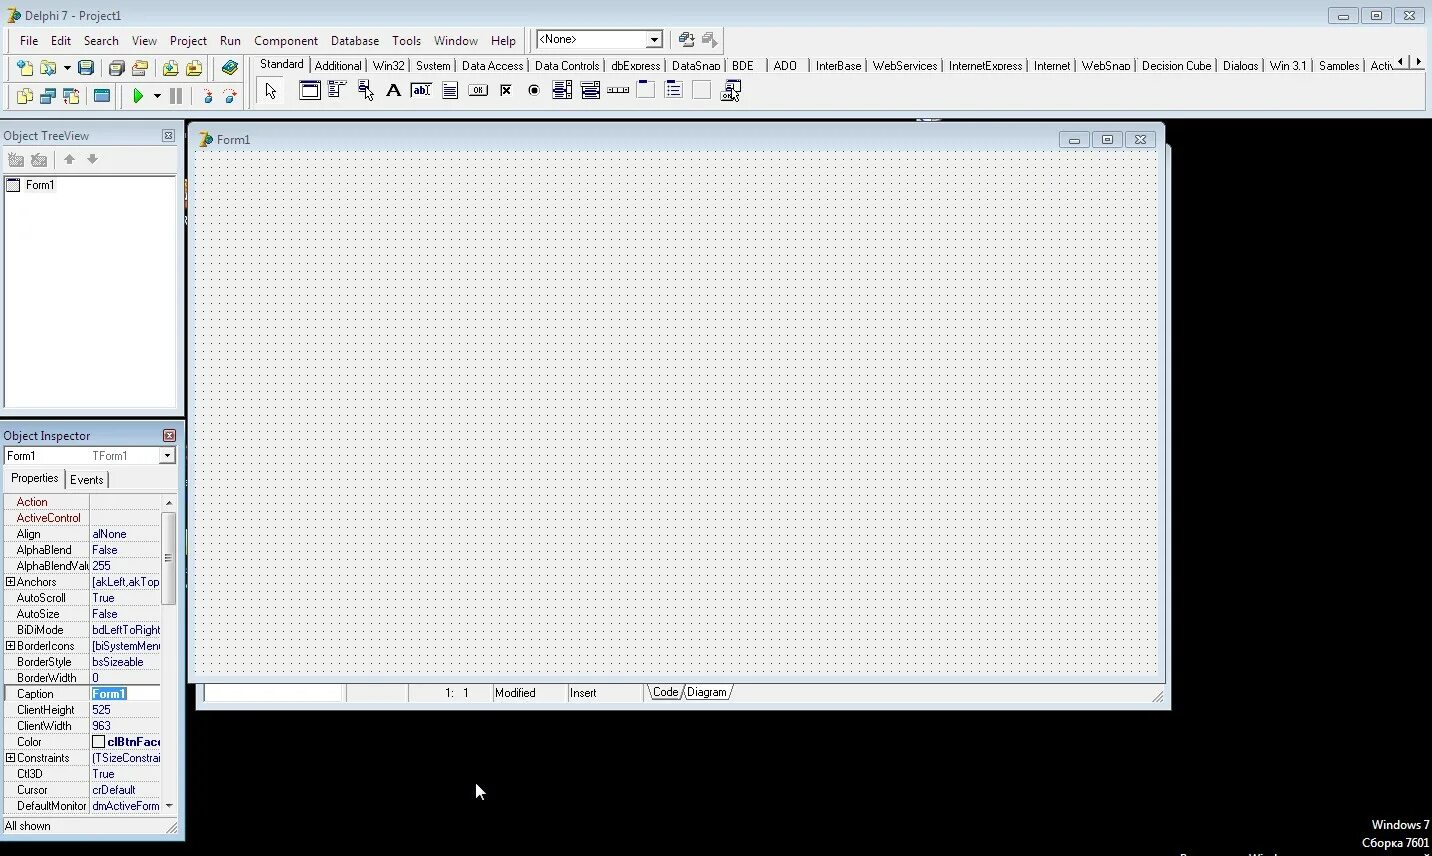Viewport: 1432px width, 856px height.
Task: Click Remove file from project icon
Action: click(x=194, y=68)
